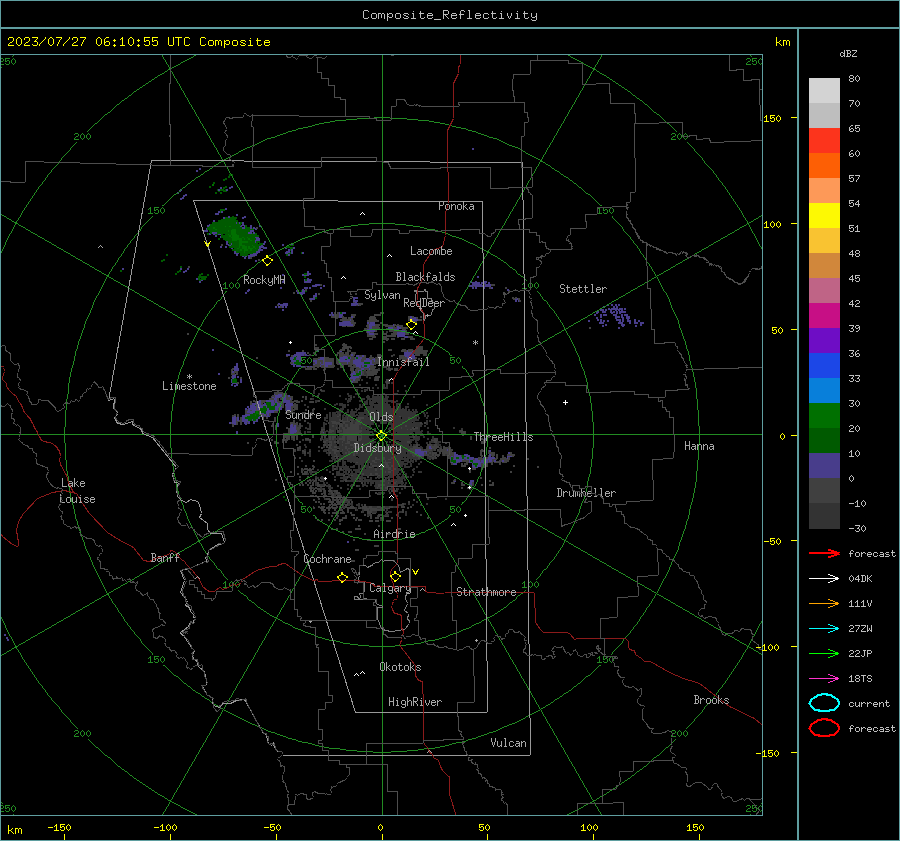Click the Stettler label
This screenshot has width=900, height=841.
click(x=583, y=289)
